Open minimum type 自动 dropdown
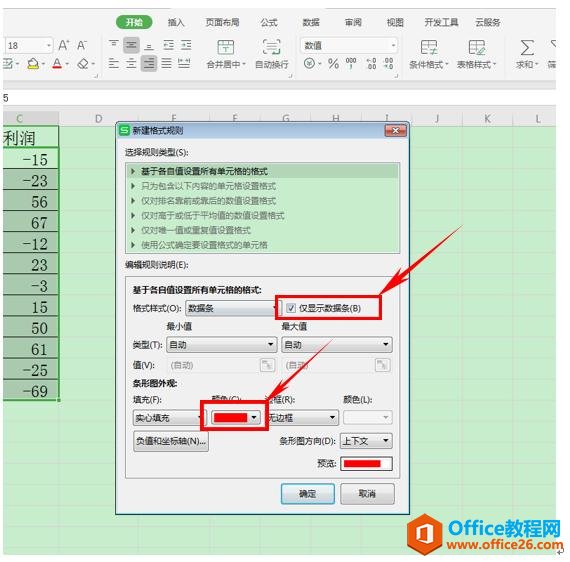570x562 pixels. [x=221, y=345]
